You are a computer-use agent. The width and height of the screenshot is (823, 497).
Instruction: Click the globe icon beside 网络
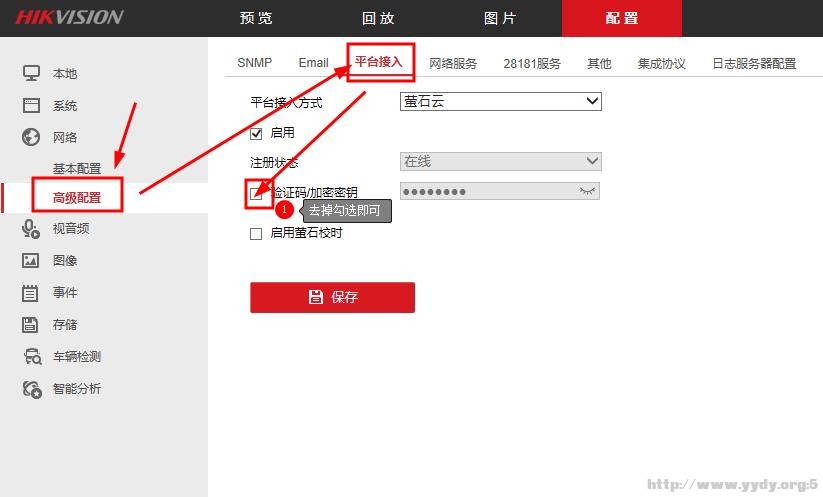point(31,137)
